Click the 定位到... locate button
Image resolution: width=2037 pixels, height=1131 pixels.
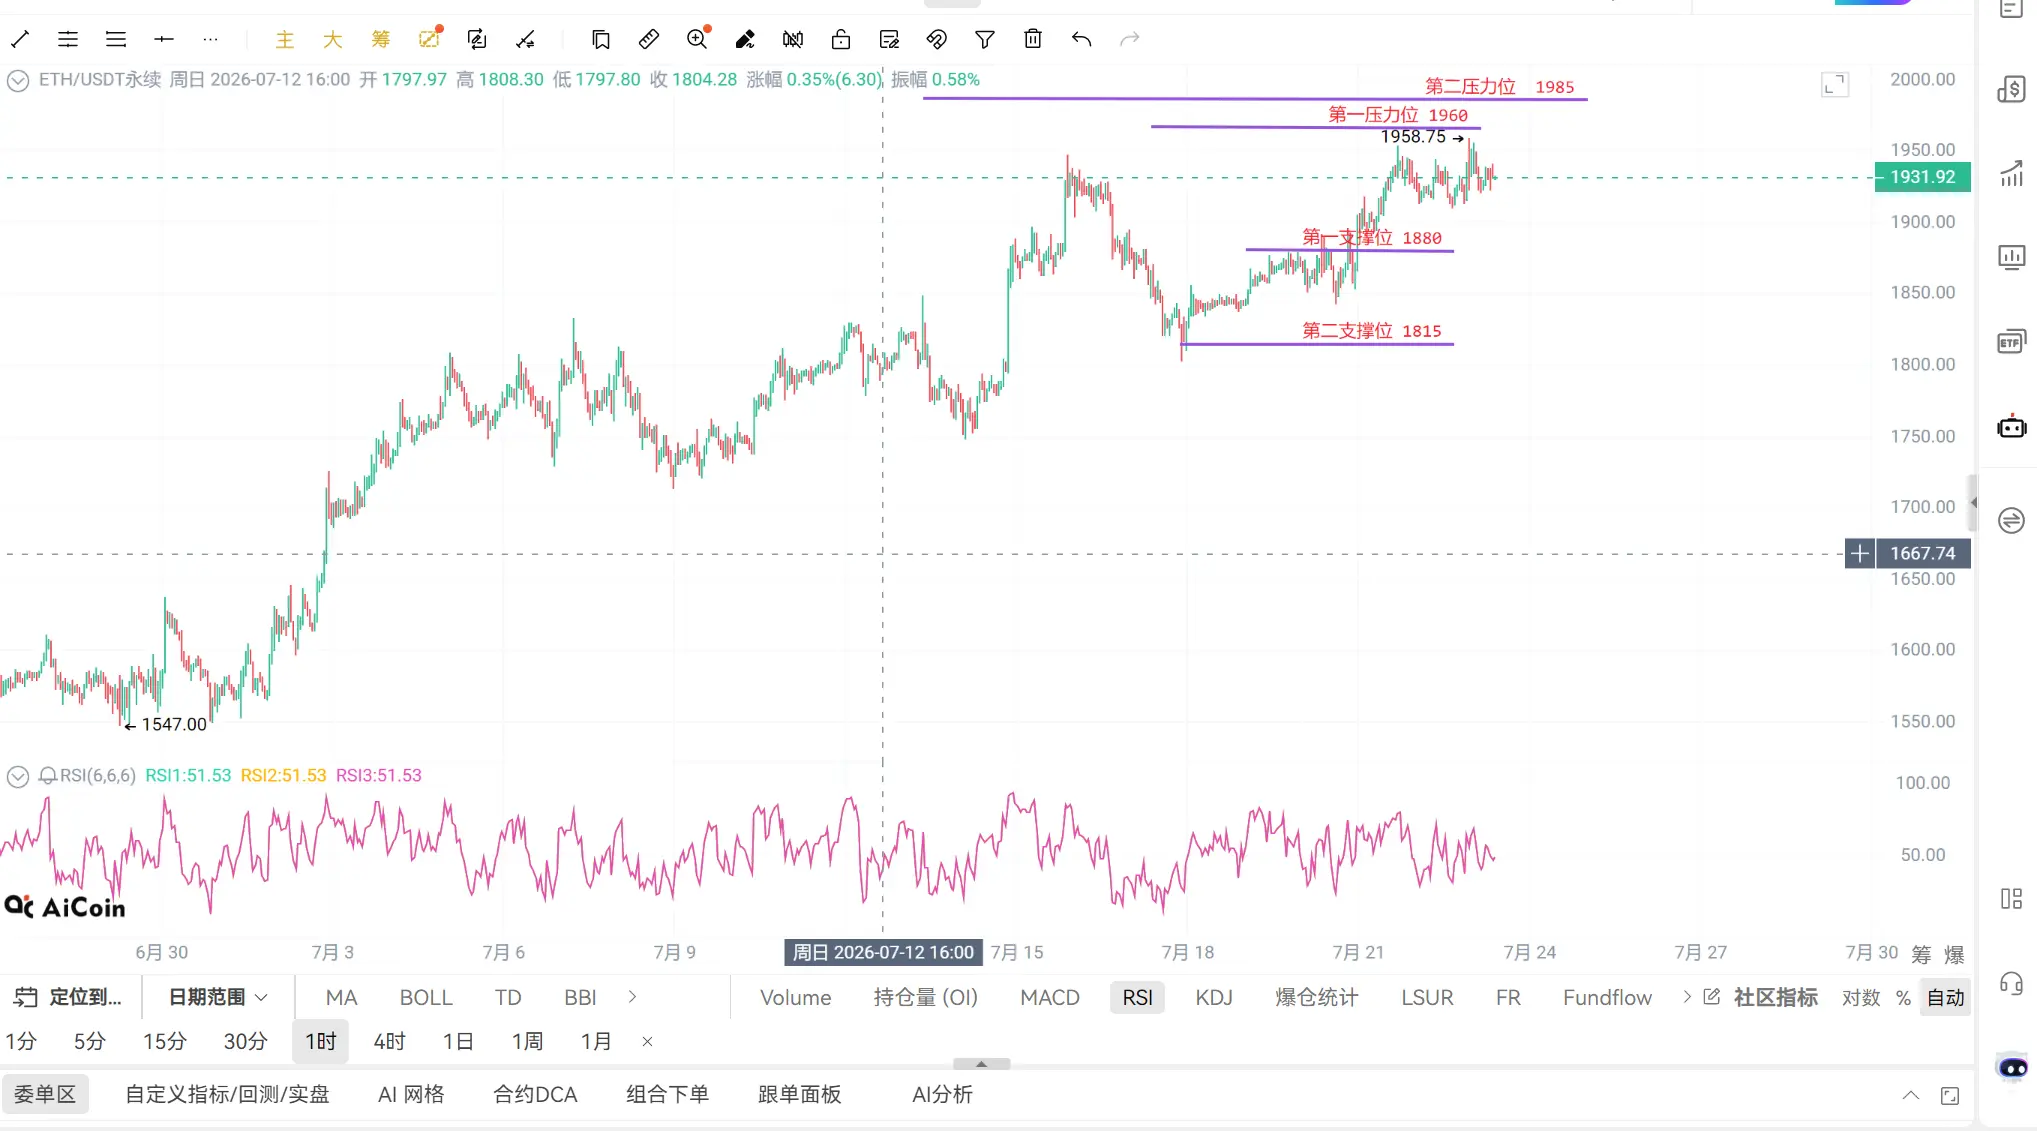pyautogui.click(x=67, y=998)
